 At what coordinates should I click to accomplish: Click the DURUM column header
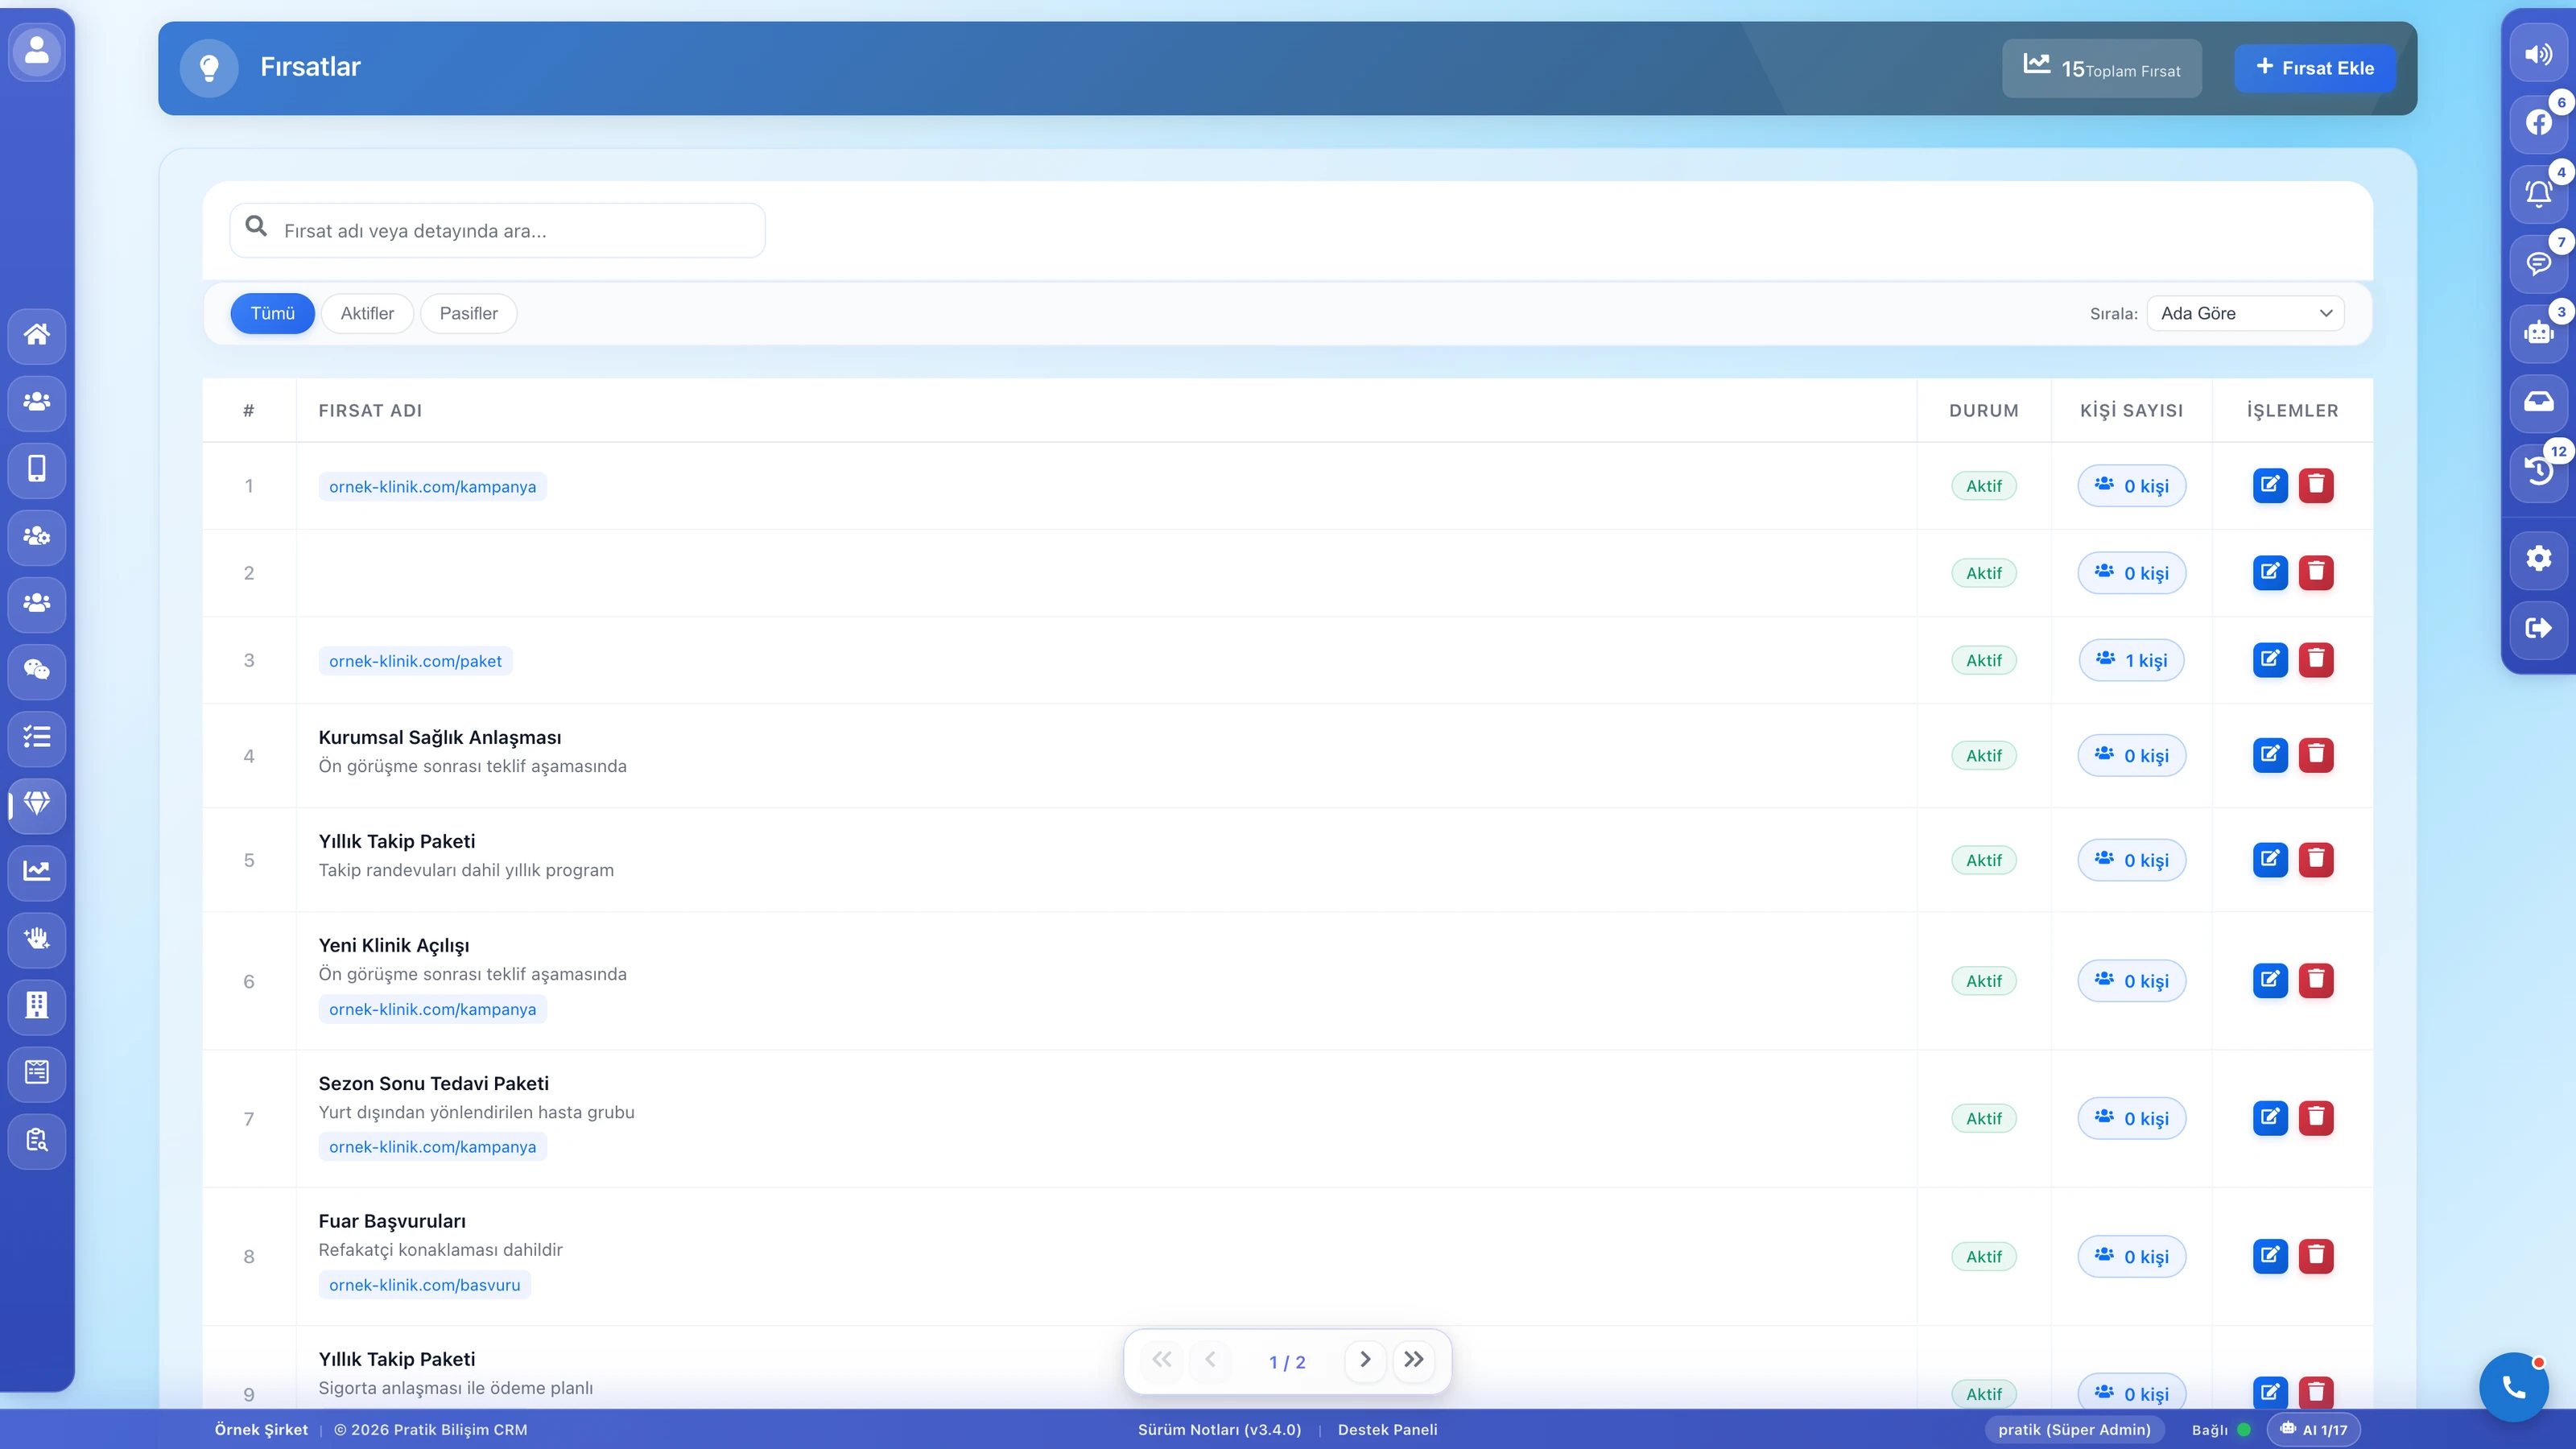pyautogui.click(x=1984, y=411)
